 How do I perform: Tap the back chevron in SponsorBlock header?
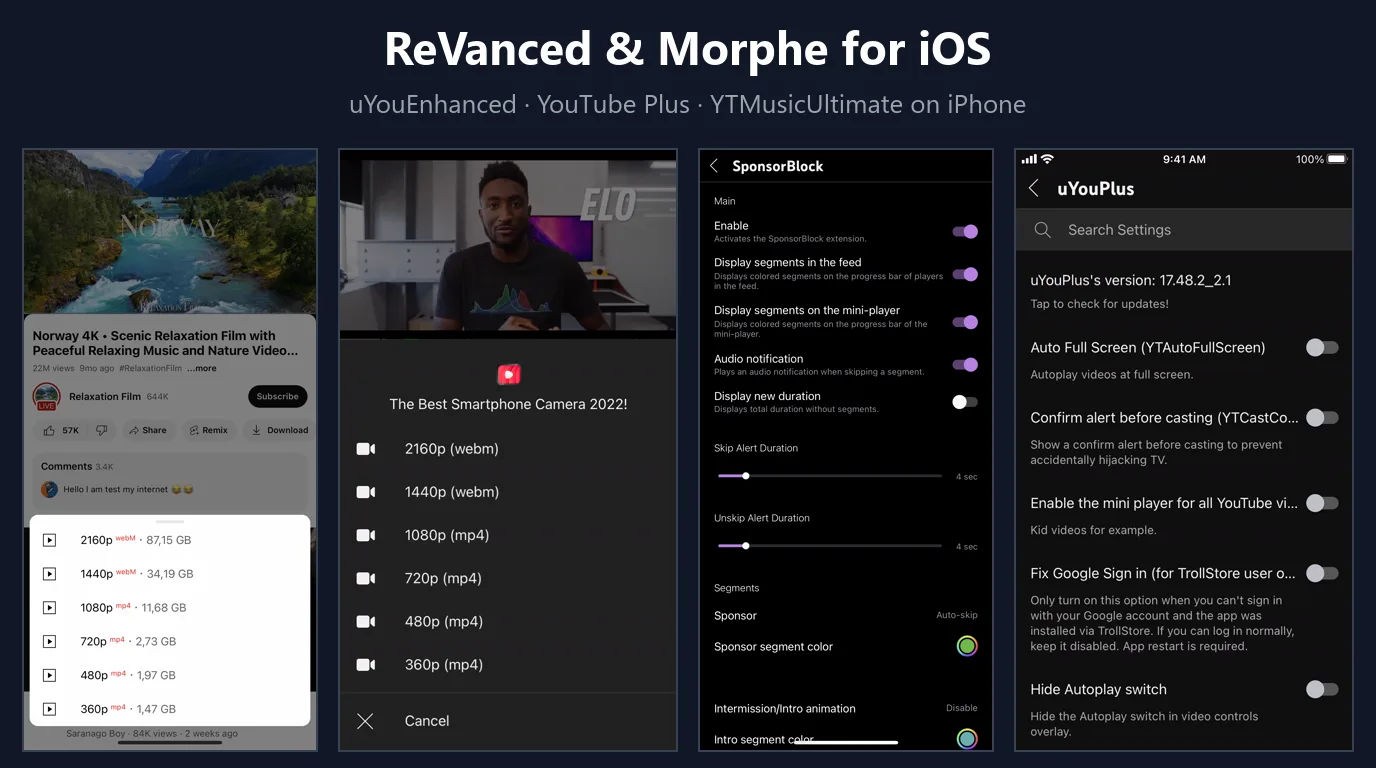pyautogui.click(x=714, y=166)
